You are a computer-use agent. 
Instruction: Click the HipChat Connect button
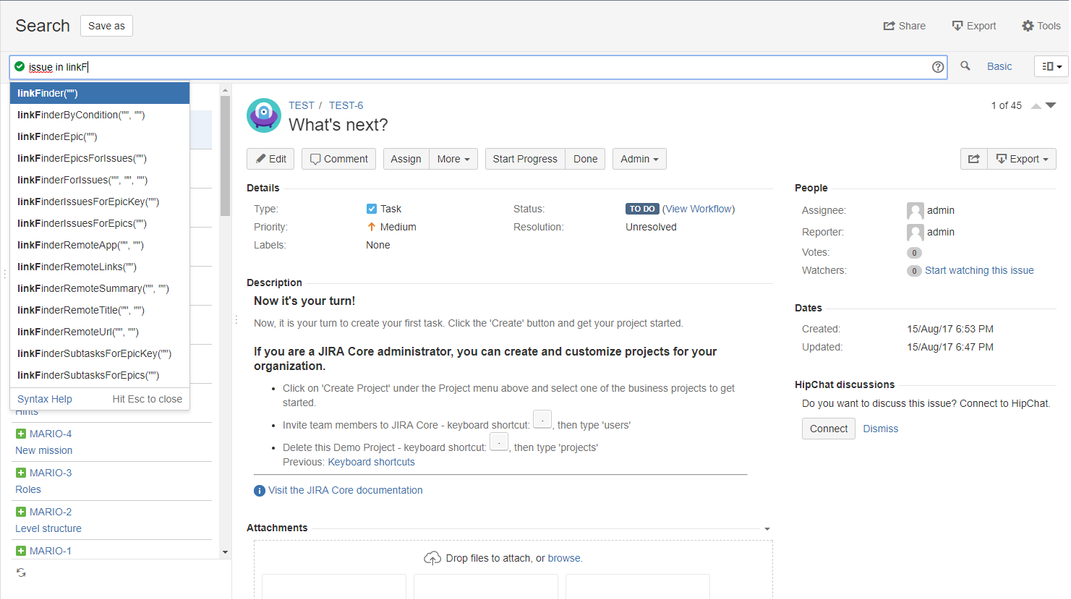click(829, 429)
